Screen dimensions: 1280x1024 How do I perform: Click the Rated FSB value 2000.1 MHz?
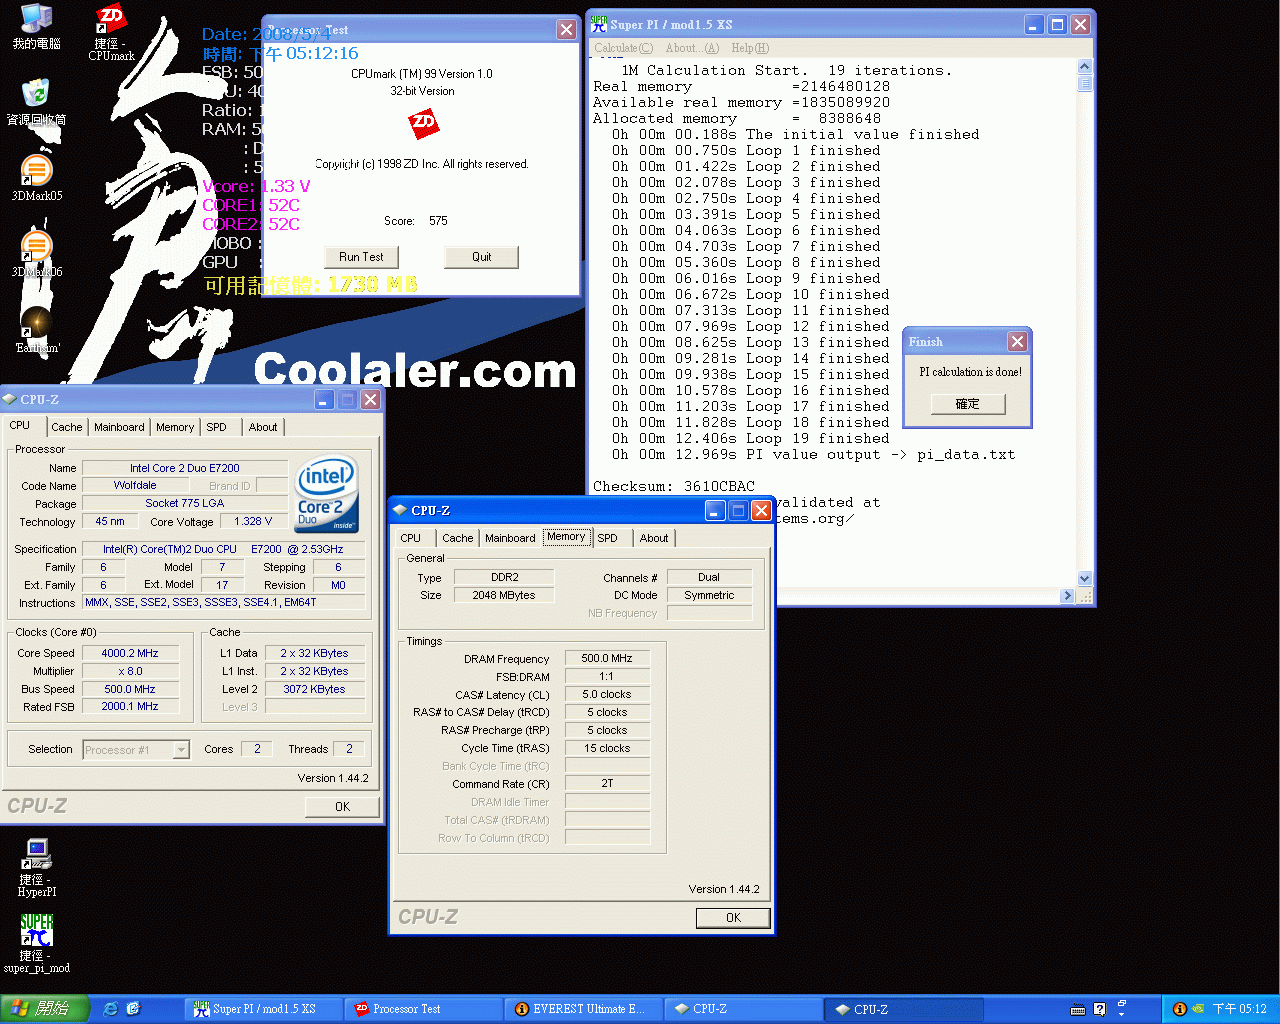coord(130,706)
